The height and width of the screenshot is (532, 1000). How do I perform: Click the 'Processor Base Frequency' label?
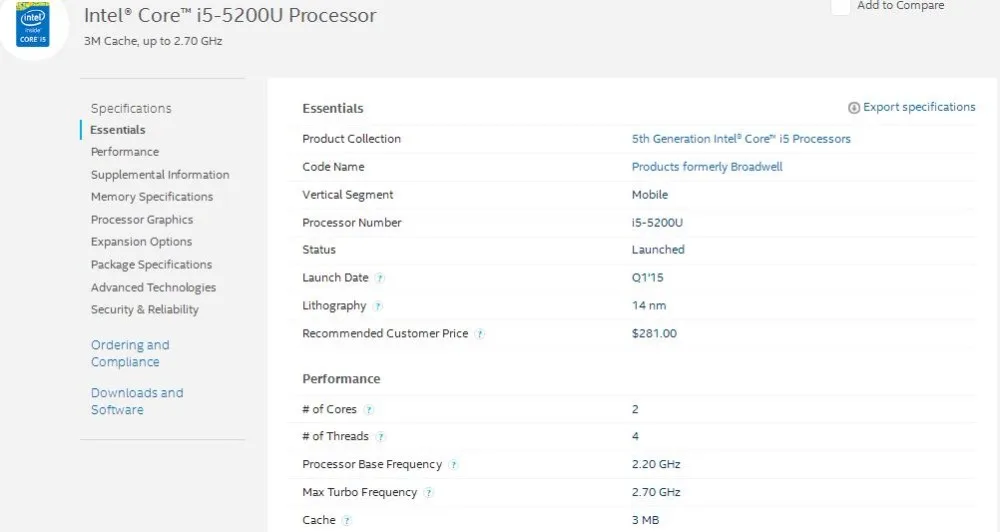[372, 464]
